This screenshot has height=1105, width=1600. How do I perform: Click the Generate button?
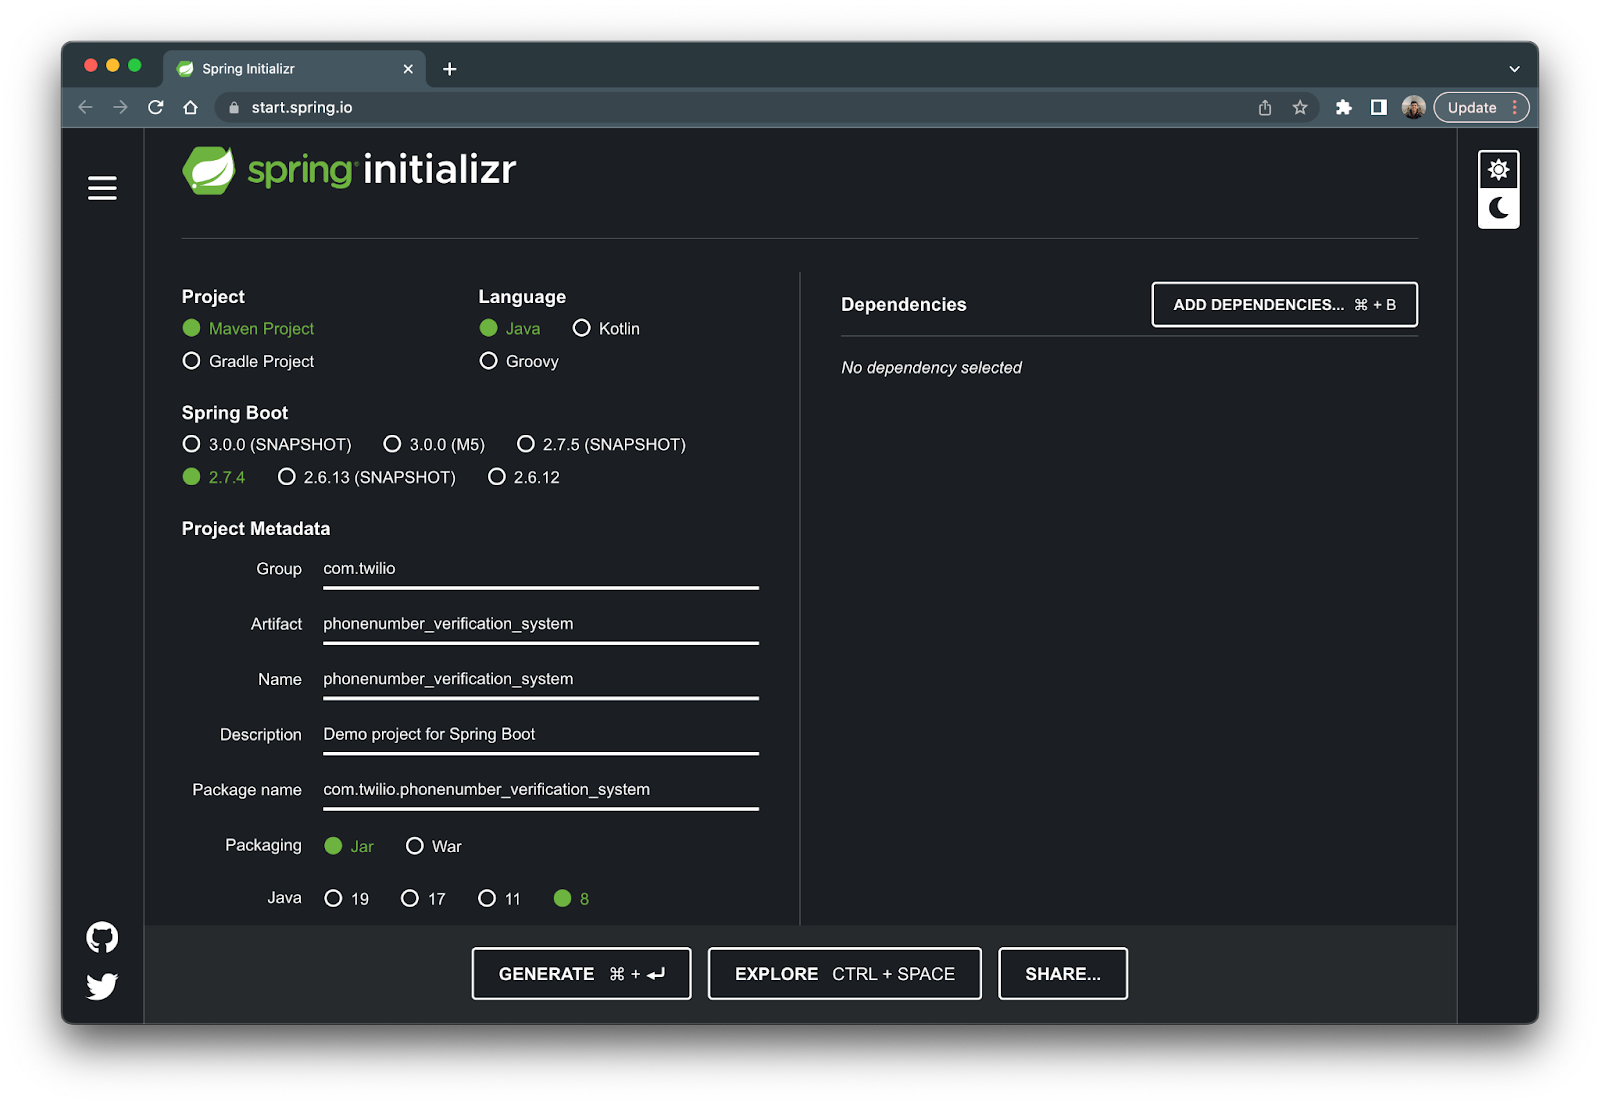click(581, 974)
